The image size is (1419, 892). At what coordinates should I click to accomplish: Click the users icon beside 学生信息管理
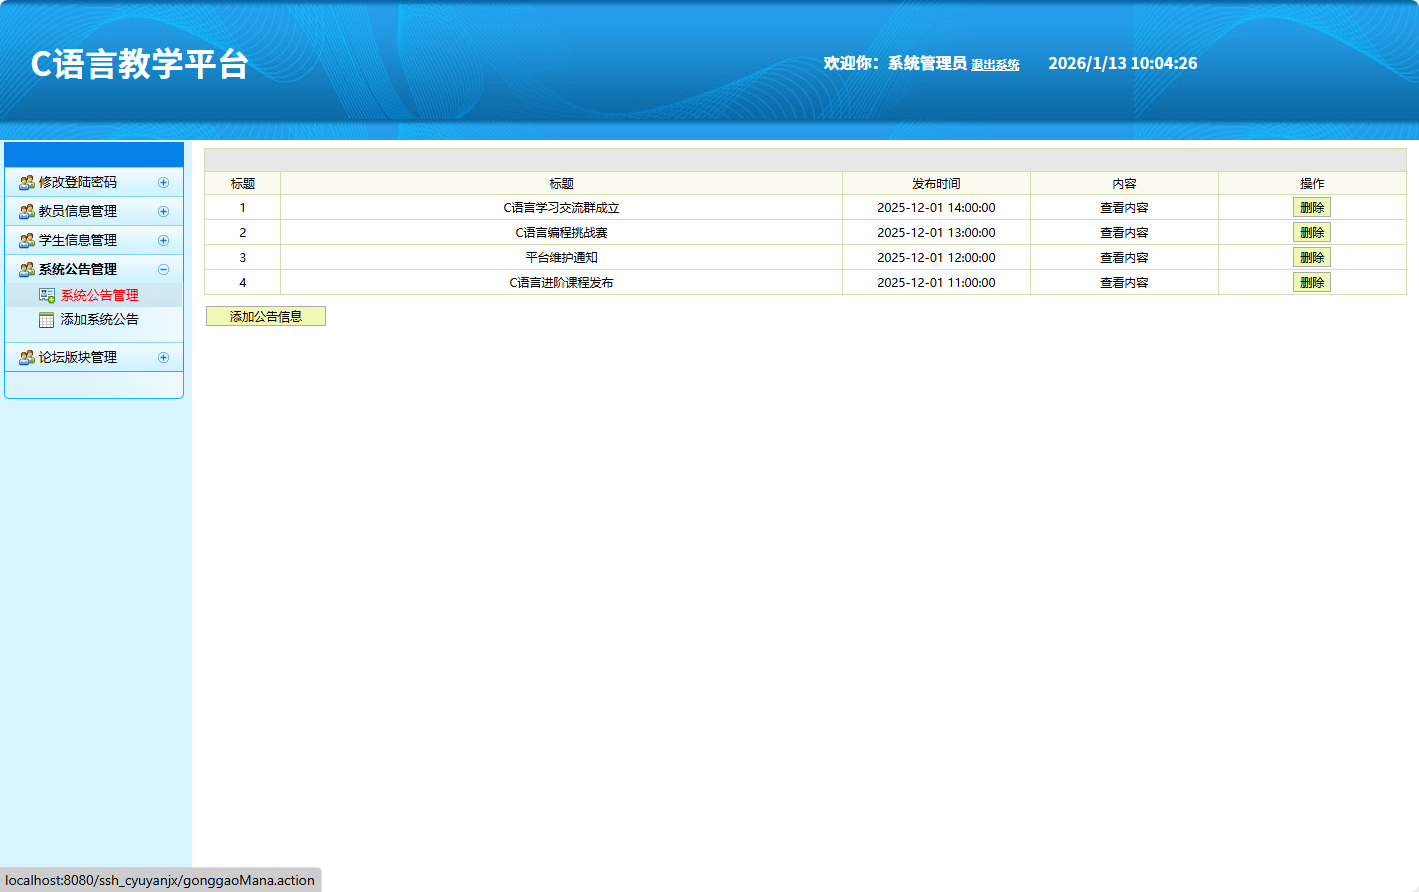(x=27, y=241)
